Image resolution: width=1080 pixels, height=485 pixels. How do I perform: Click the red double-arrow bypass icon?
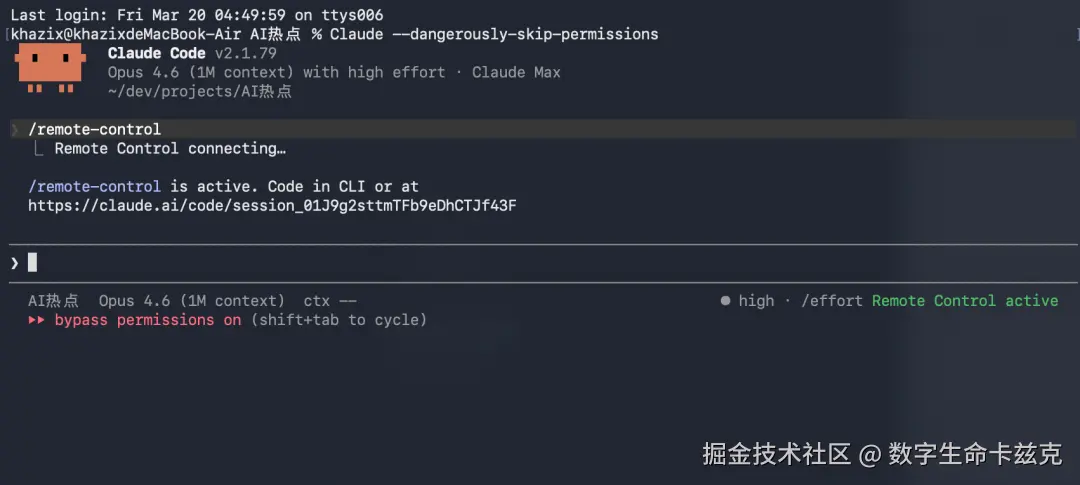(x=36, y=320)
